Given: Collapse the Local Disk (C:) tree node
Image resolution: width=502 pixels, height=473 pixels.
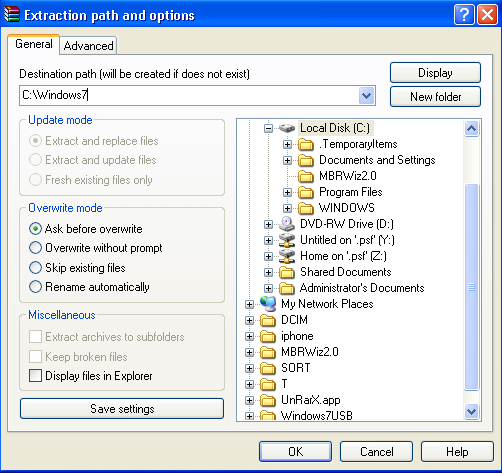Looking at the screenshot, I should [x=268, y=128].
